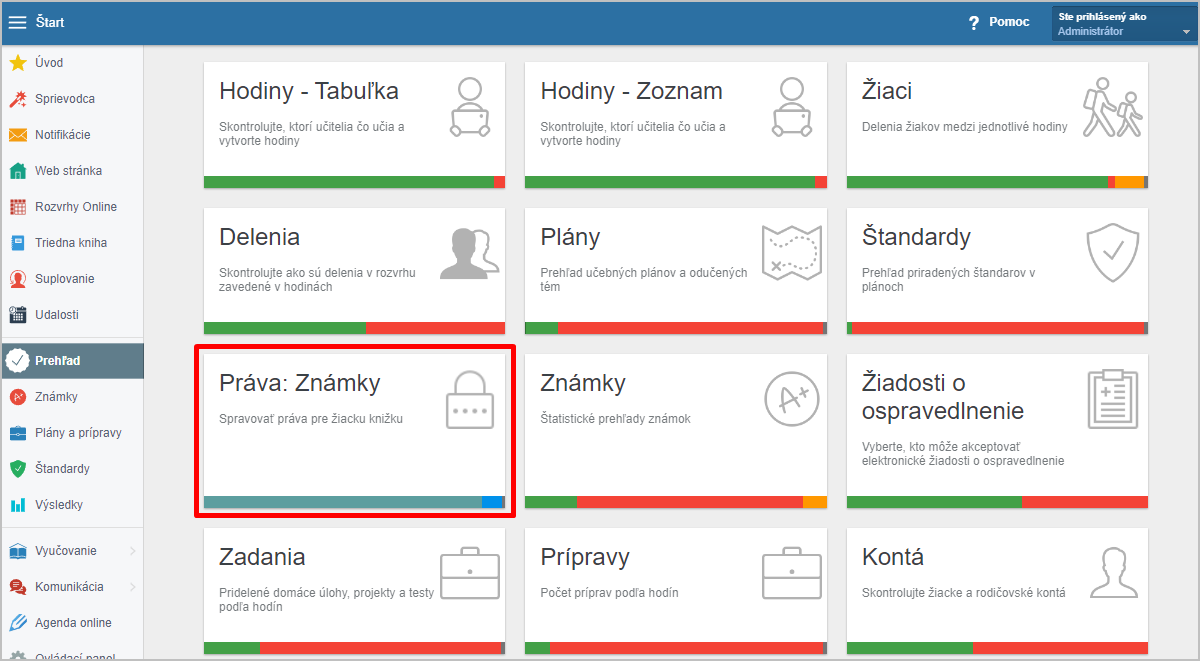The height and width of the screenshot is (661, 1200).
Task: Open the Žiaci card title
Action: pos(887,91)
